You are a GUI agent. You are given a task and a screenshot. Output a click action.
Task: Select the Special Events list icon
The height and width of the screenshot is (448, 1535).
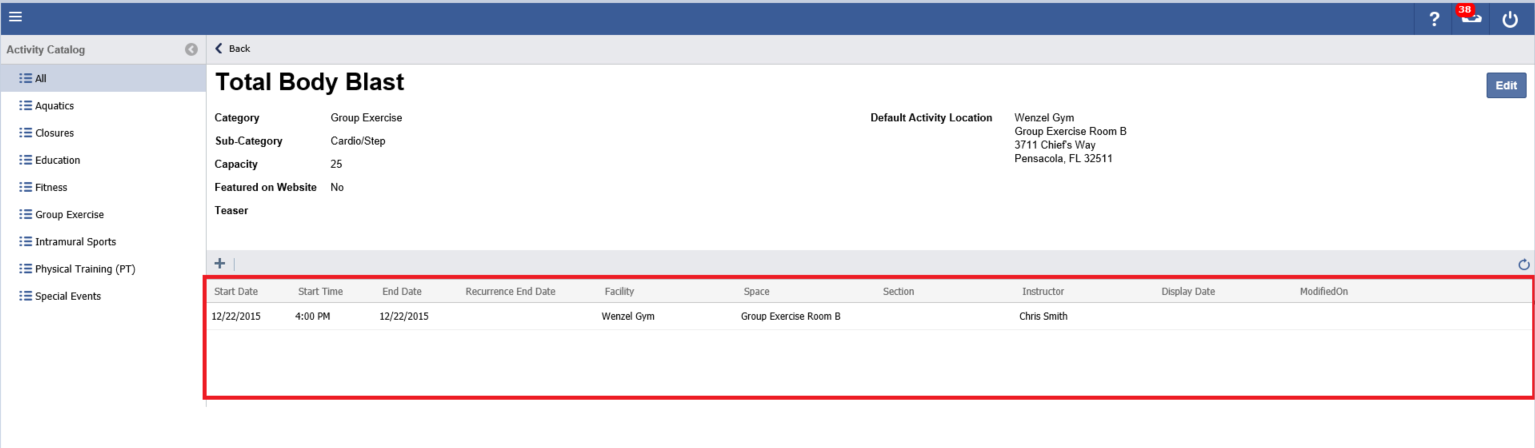26,296
